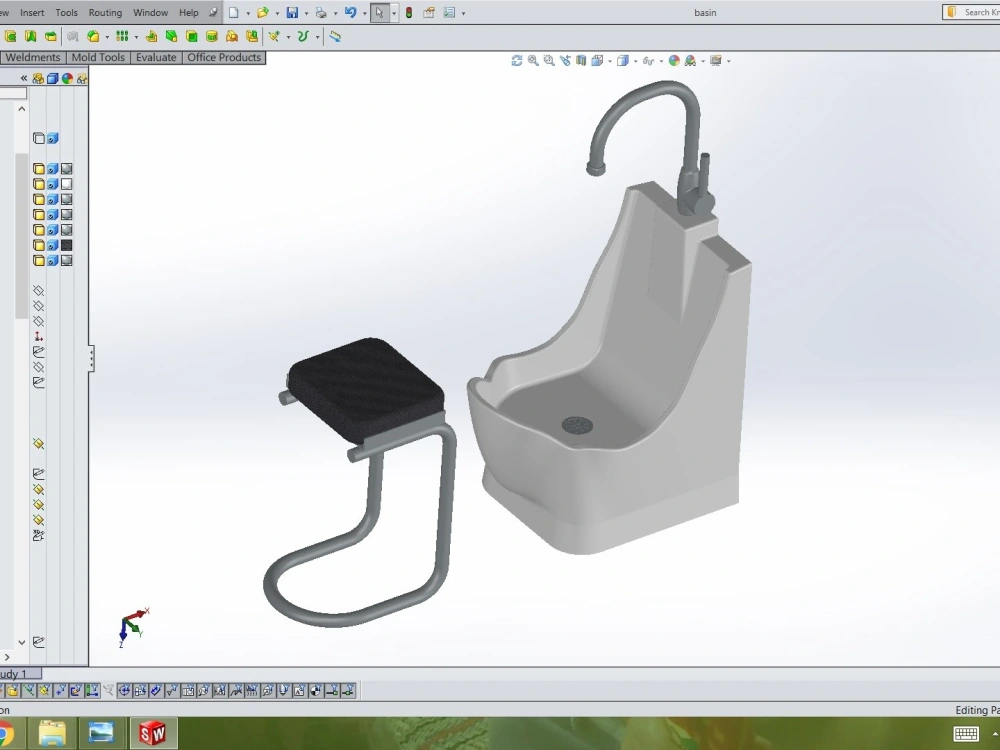Open DisplayManager color ball panel tab

(x=67, y=78)
